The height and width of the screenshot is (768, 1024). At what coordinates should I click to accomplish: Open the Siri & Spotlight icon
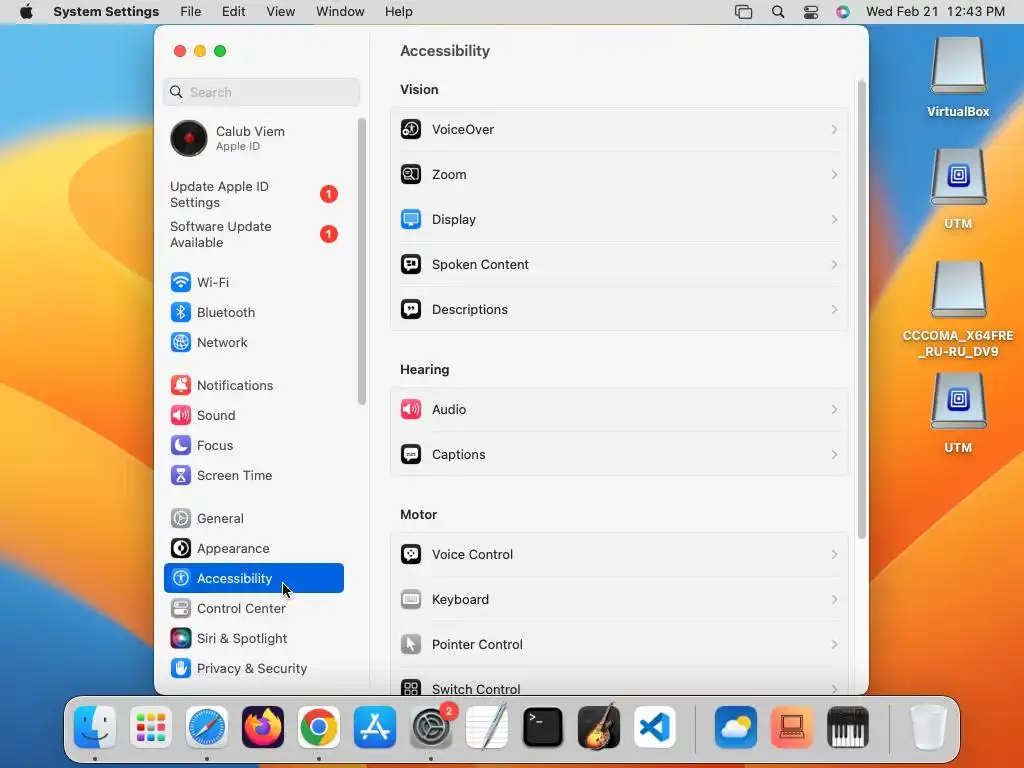(181, 639)
